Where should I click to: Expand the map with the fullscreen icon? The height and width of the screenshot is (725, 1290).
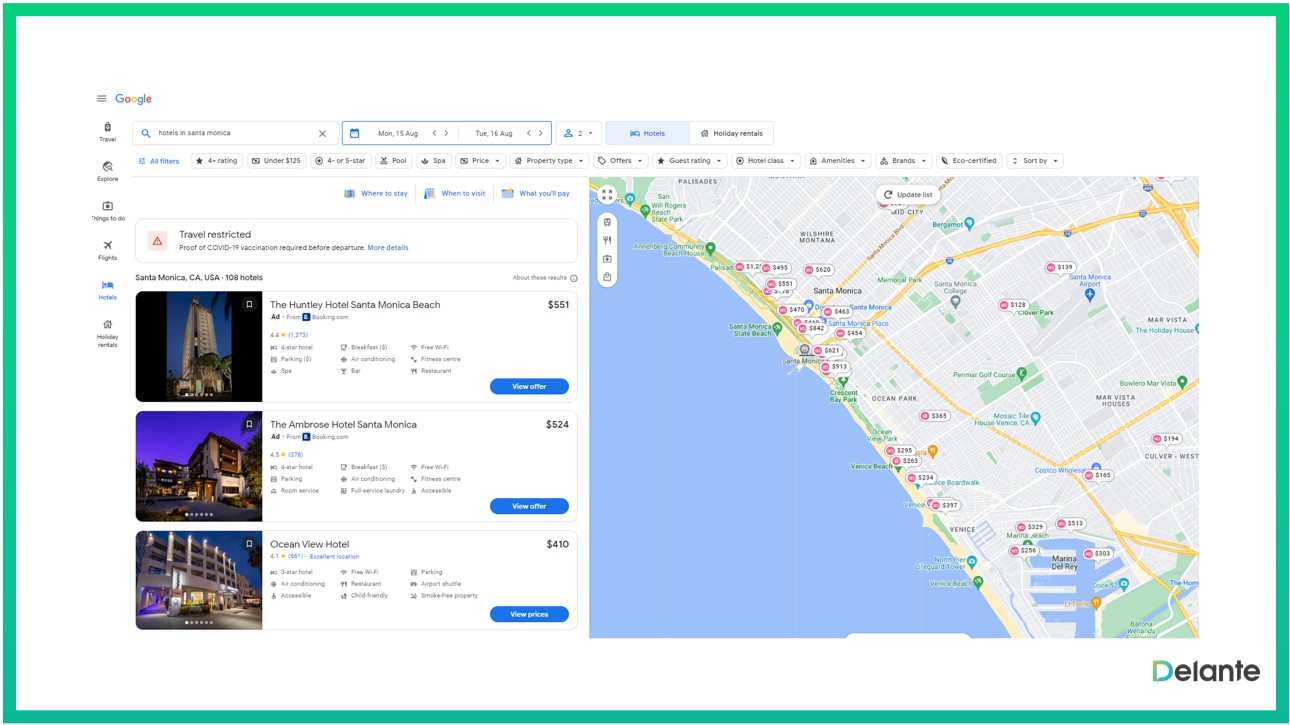tap(607, 193)
